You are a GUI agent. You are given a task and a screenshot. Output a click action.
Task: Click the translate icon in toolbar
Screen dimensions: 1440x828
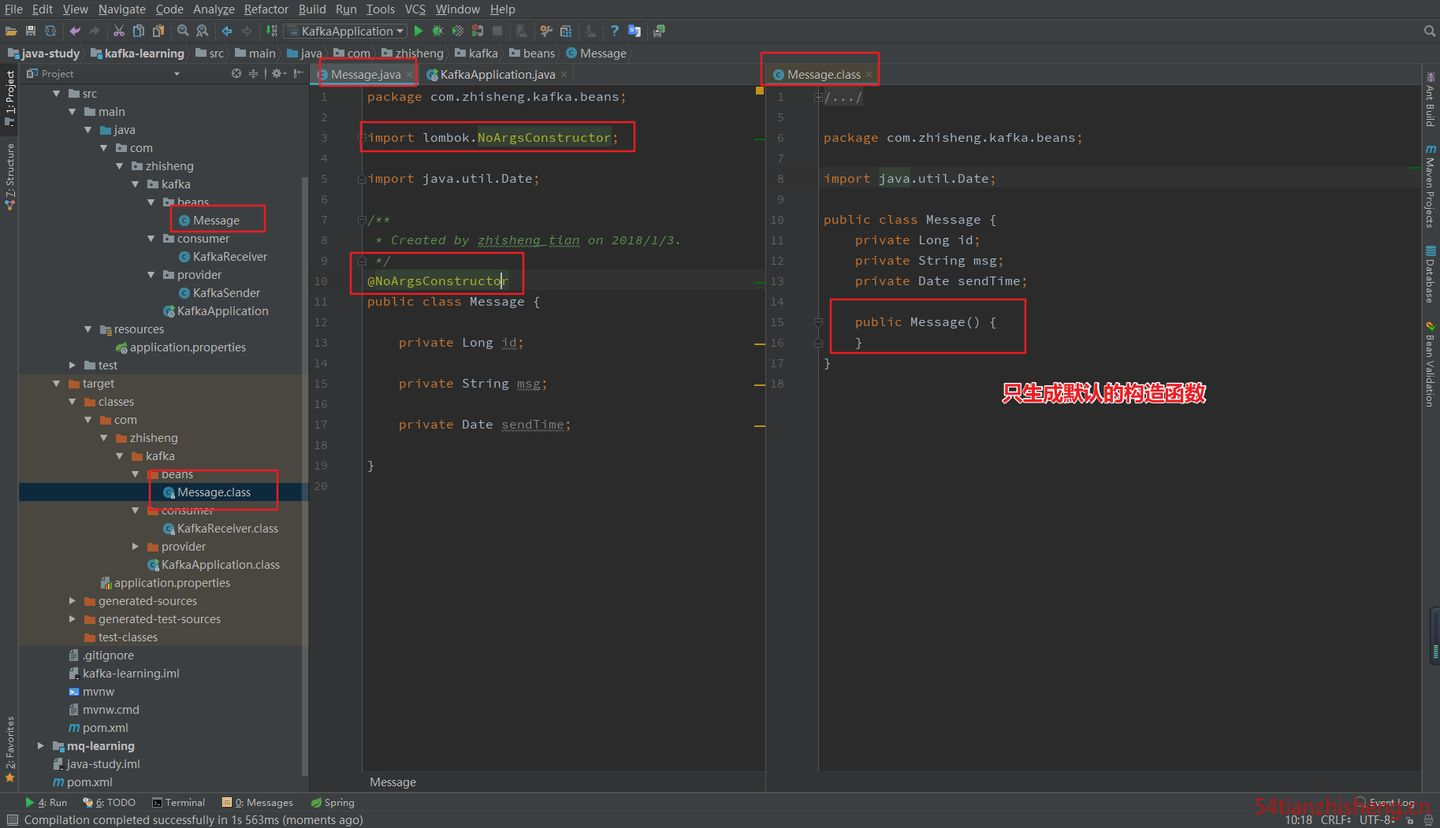click(x=634, y=31)
